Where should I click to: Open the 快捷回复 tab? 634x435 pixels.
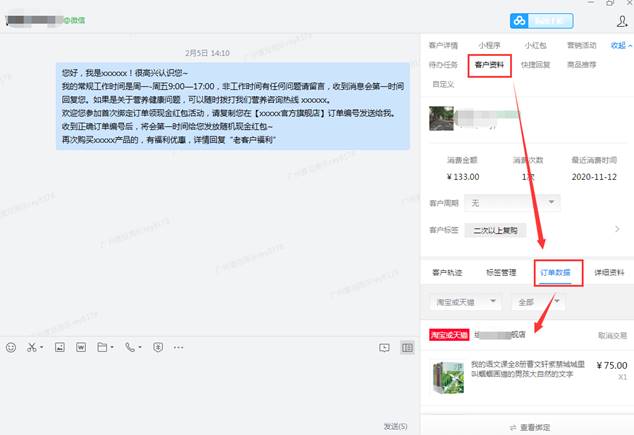pos(536,65)
